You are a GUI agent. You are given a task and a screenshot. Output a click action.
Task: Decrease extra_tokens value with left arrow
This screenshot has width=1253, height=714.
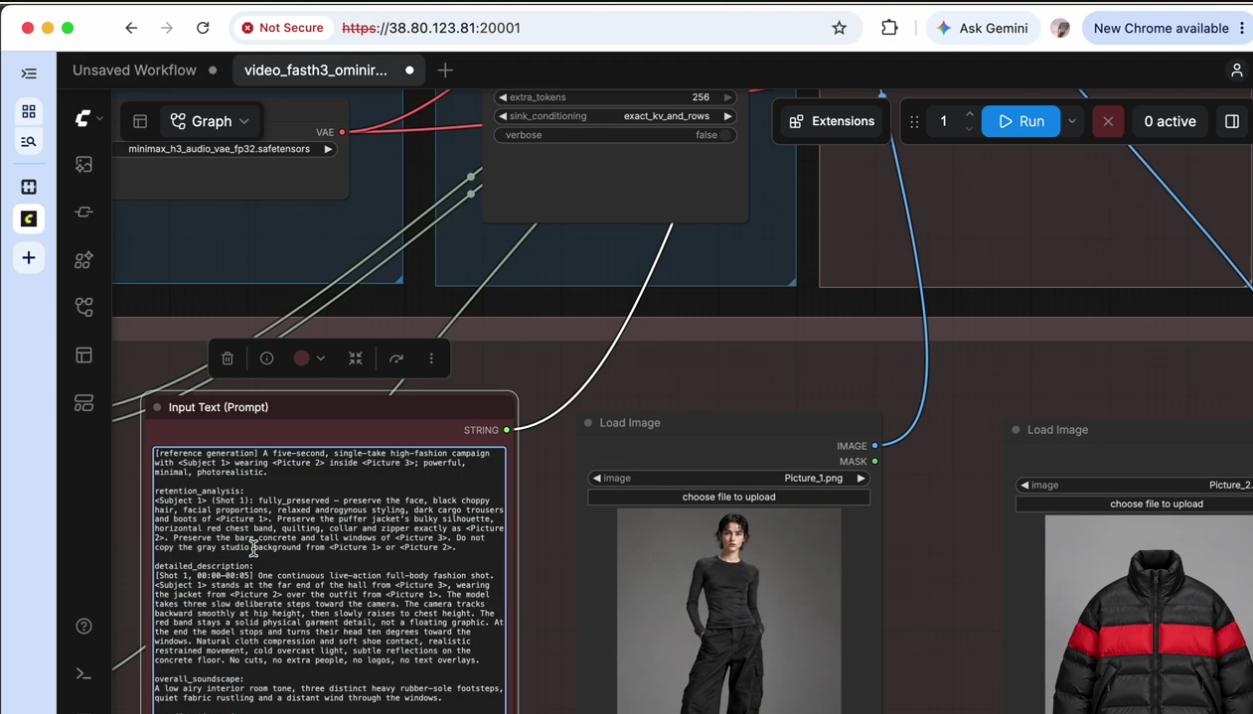click(x=503, y=97)
